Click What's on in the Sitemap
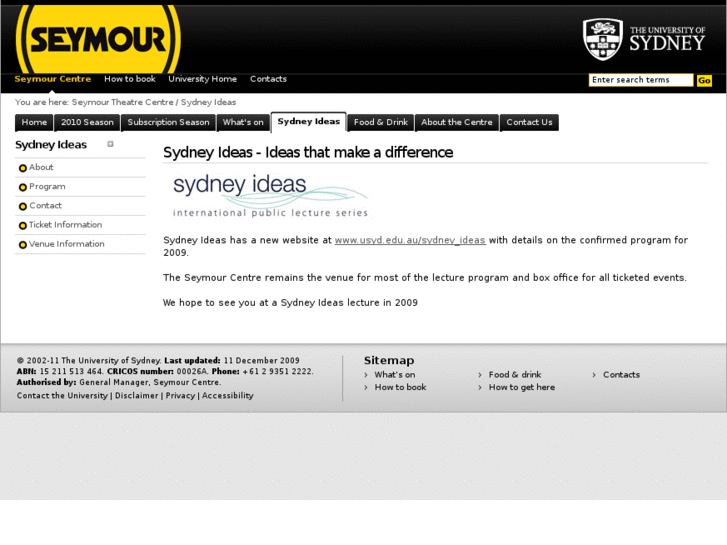 tap(395, 375)
